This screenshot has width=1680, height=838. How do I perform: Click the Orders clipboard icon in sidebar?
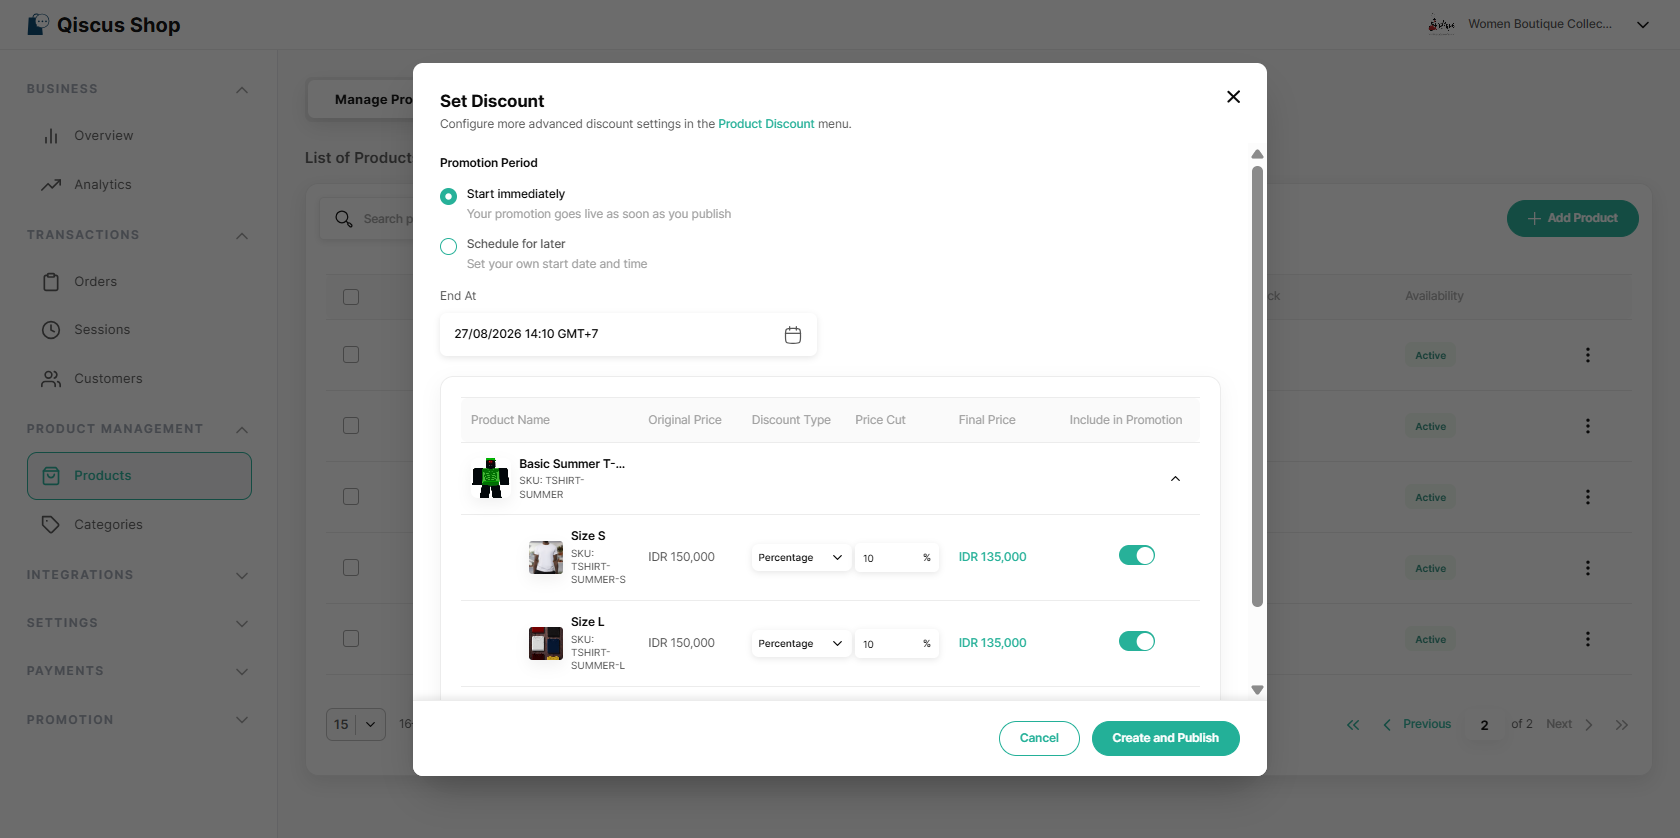pyautogui.click(x=51, y=282)
